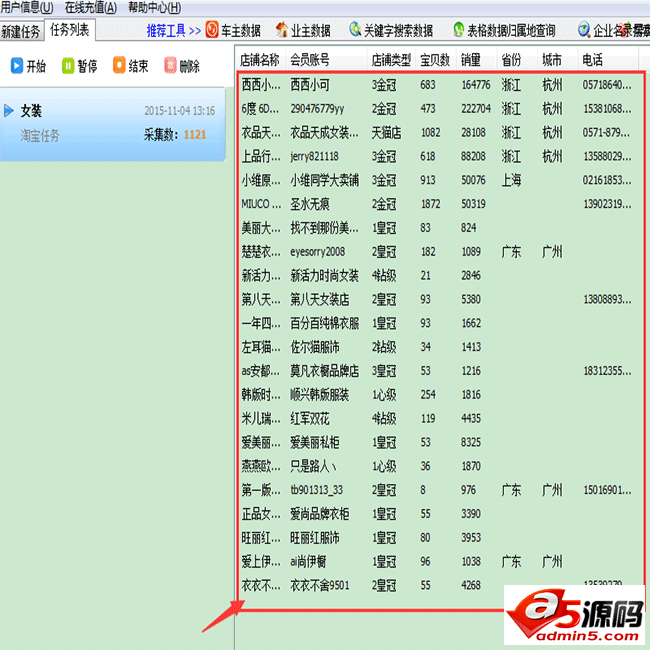Screen dimensions: 650x650
Task: Click the shop name 美丽大...
Action: tap(261, 228)
